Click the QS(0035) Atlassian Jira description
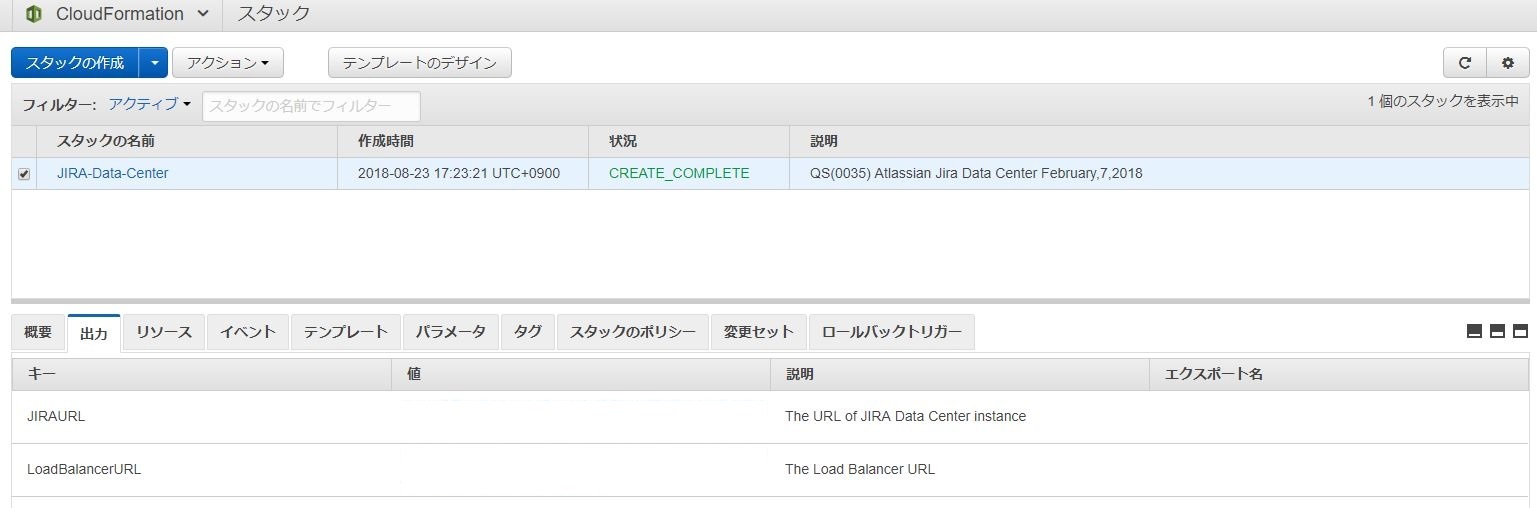The width and height of the screenshot is (1537, 508). tap(976, 173)
